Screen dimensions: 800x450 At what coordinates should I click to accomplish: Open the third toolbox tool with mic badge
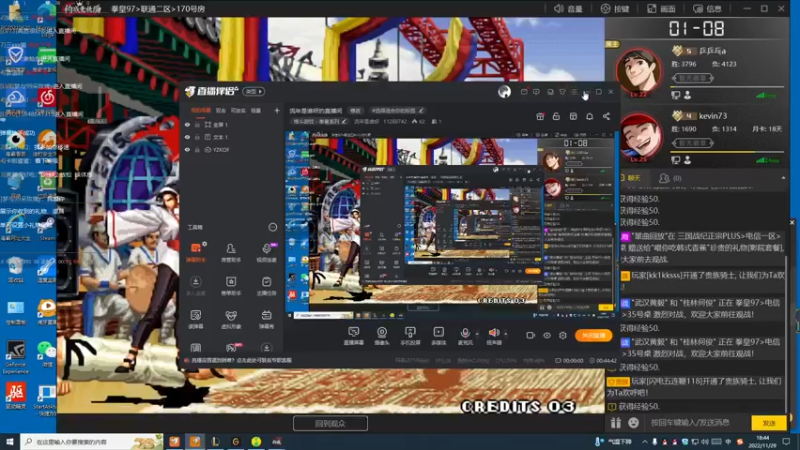[x=266, y=253]
